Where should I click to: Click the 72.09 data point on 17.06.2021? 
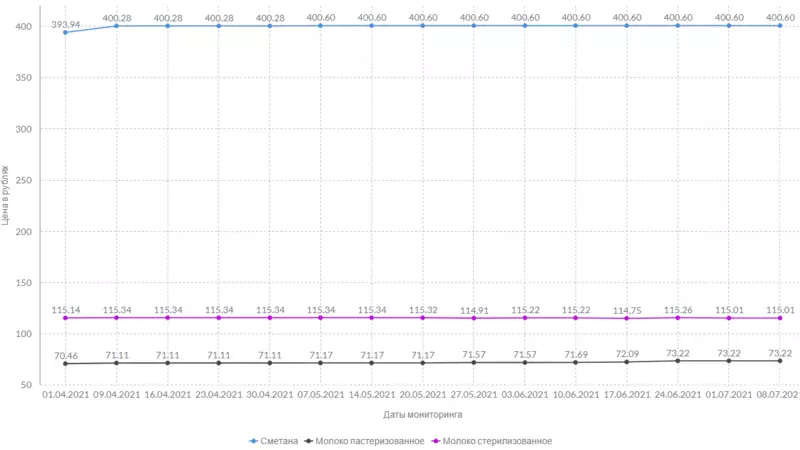(x=627, y=362)
